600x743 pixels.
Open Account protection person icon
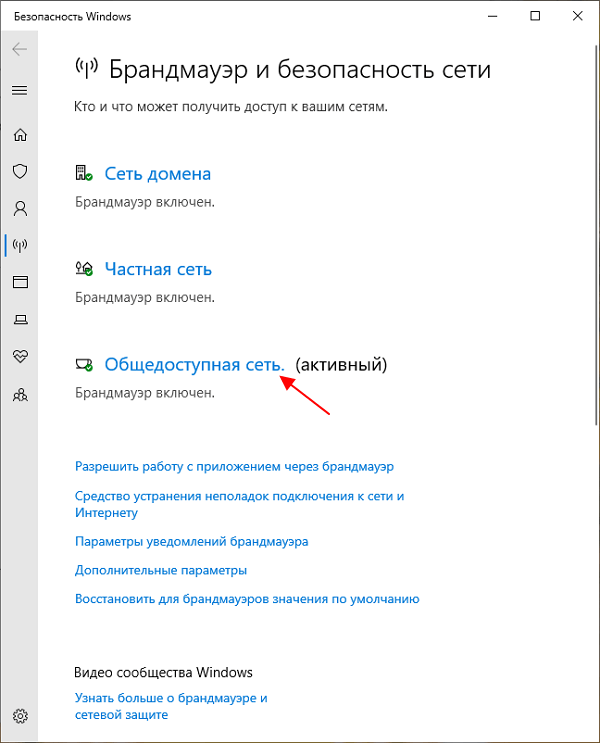point(20,208)
